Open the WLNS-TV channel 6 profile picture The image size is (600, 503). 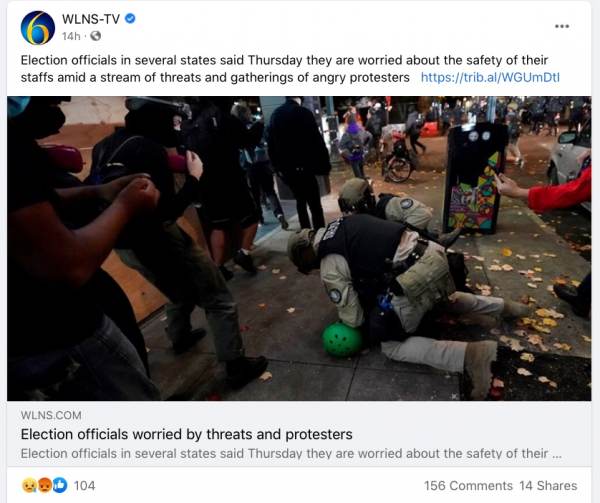(x=38, y=28)
